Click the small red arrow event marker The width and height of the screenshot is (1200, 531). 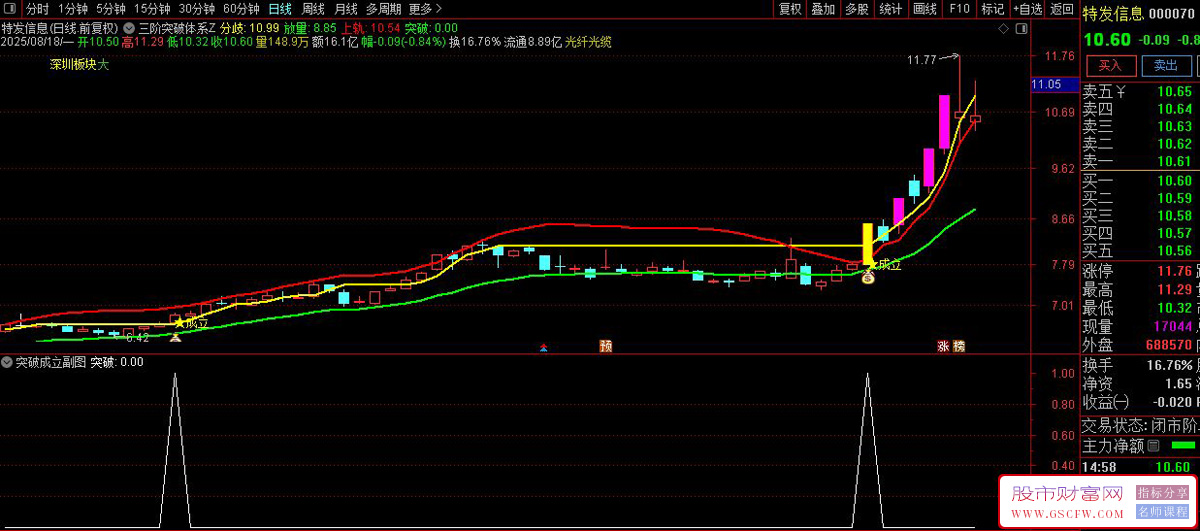coord(543,348)
